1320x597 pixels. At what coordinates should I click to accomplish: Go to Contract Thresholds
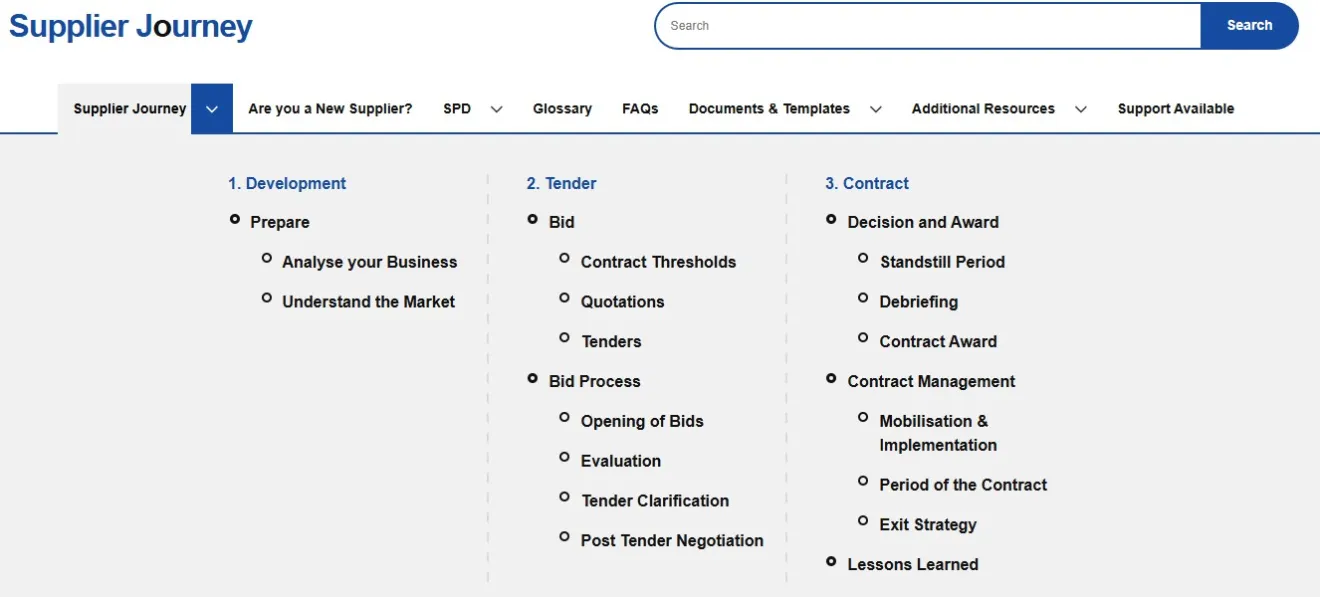[x=658, y=261]
